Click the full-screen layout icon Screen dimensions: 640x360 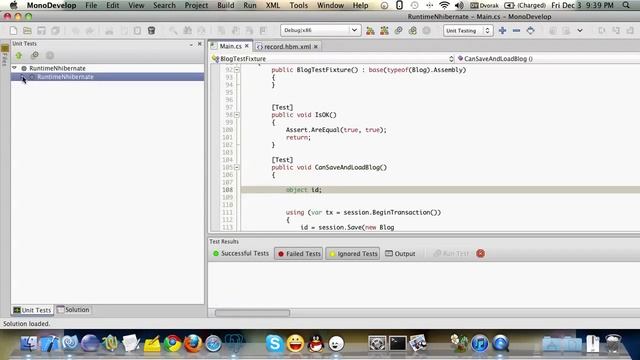(x=530, y=31)
